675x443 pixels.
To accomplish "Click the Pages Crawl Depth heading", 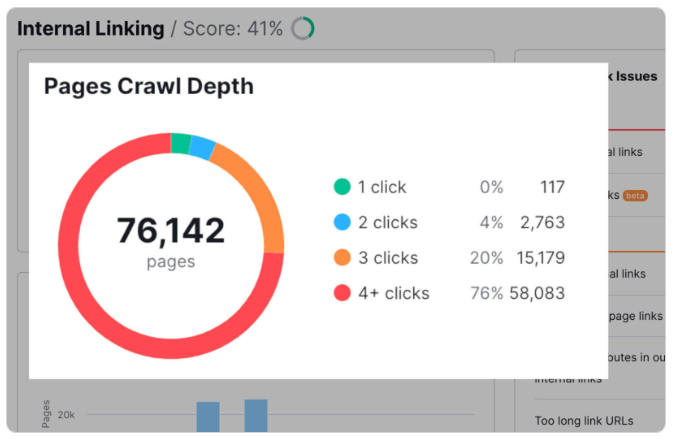I will [x=149, y=86].
